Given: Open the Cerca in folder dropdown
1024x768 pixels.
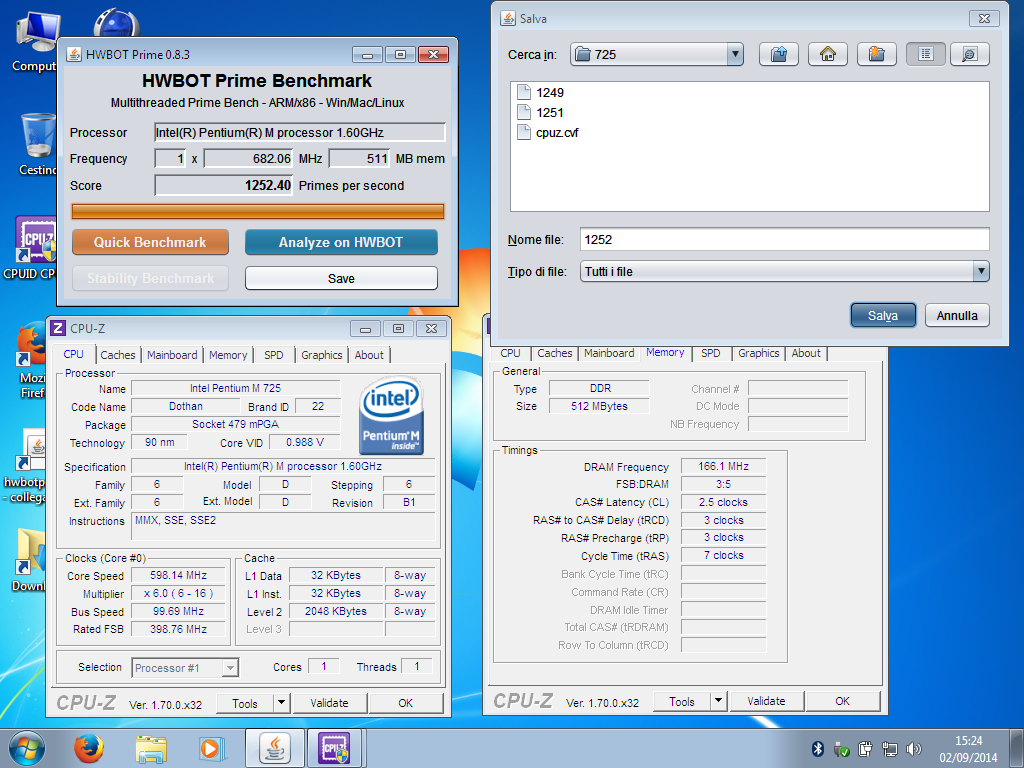Looking at the screenshot, I should pos(735,54).
